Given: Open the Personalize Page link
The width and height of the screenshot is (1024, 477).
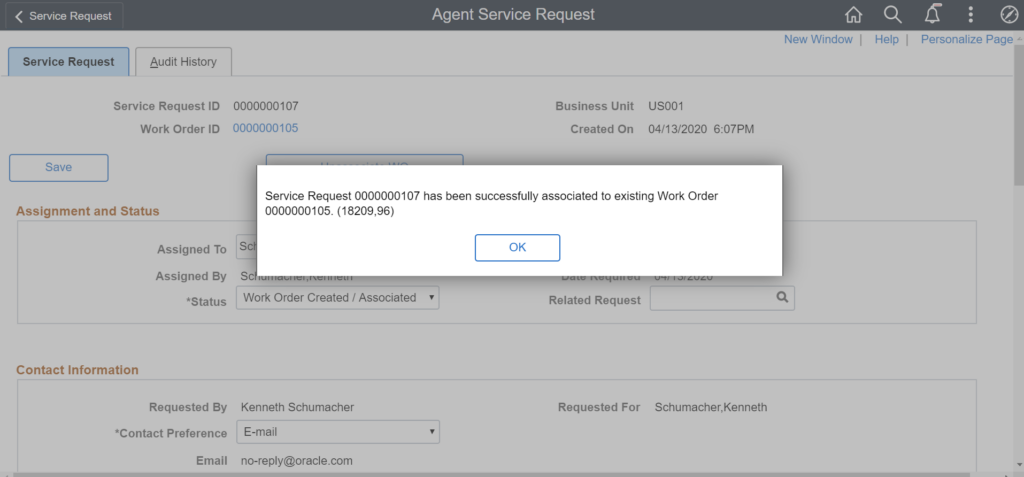Looking at the screenshot, I should point(966,39).
